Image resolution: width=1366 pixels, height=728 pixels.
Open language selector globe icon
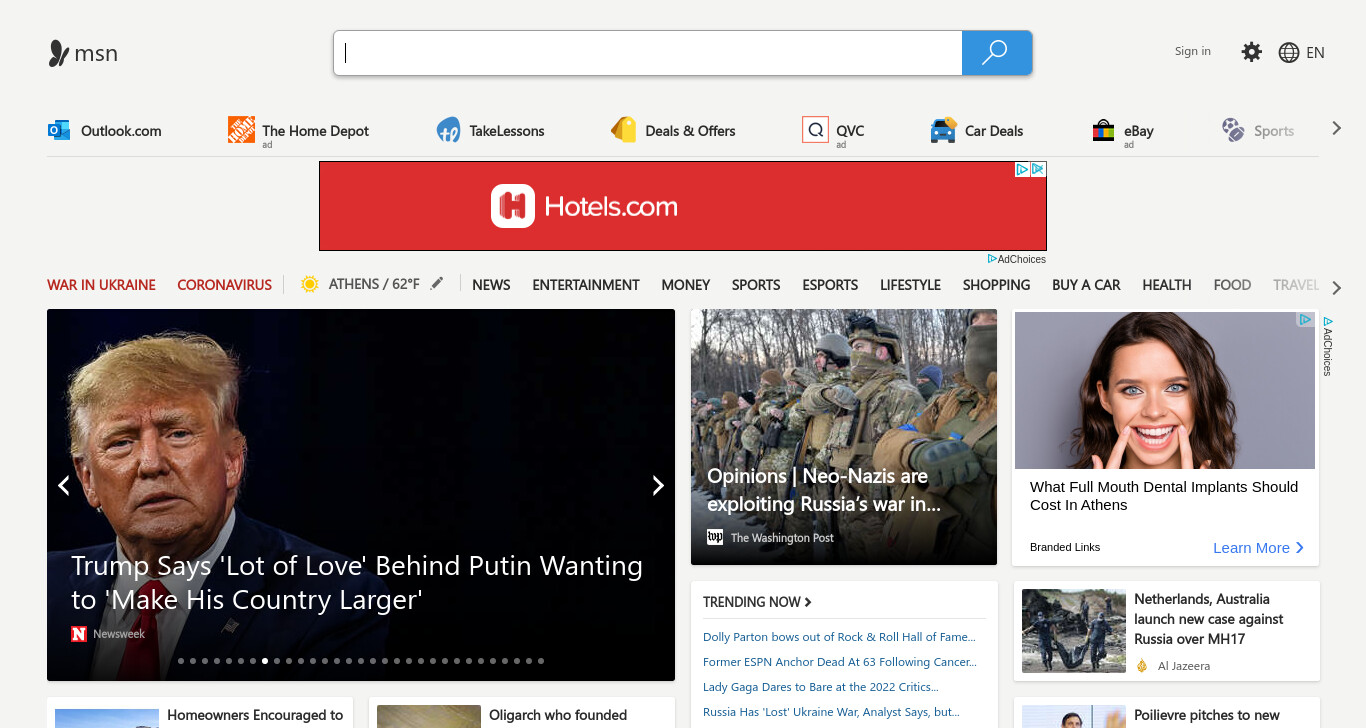1289,53
